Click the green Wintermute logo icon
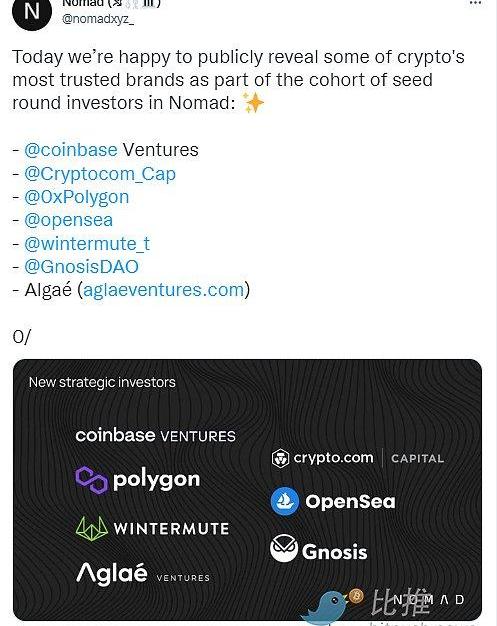The image size is (497, 626). (92, 528)
